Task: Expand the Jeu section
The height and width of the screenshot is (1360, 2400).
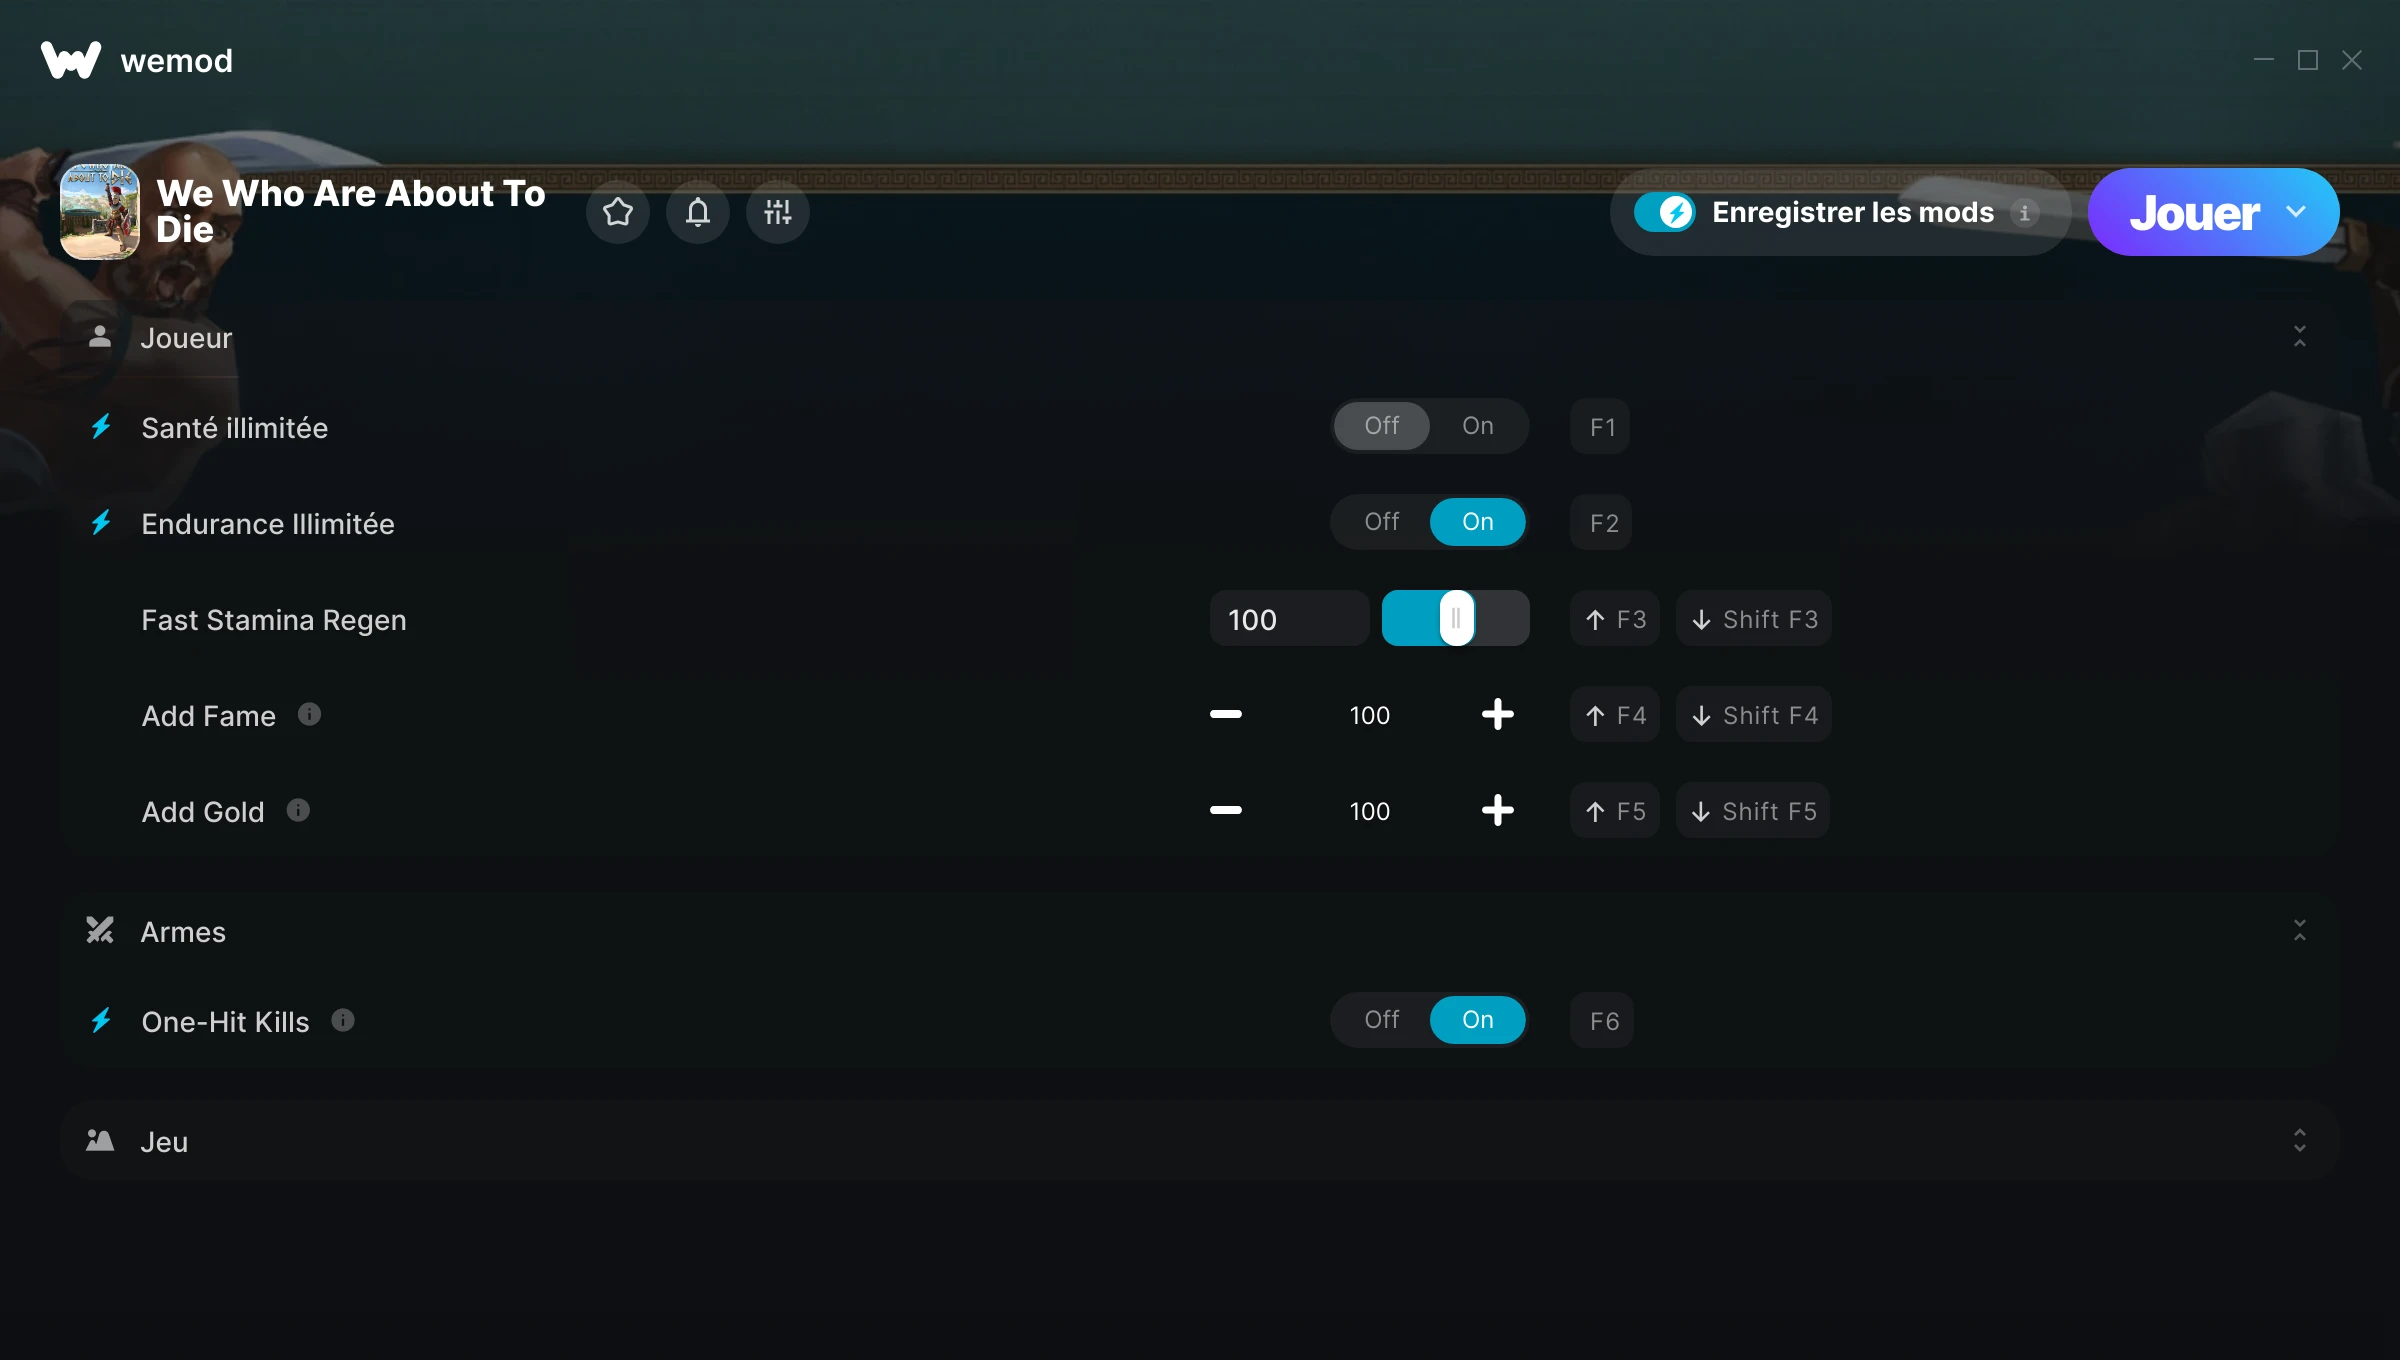Action: (x=2299, y=1141)
